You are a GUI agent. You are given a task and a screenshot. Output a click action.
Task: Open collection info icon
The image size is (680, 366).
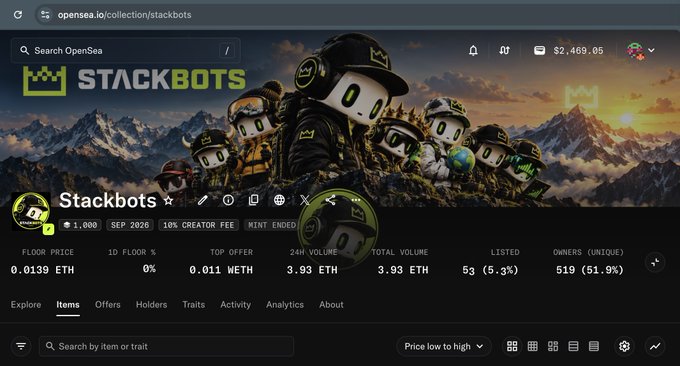[x=228, y=200]
